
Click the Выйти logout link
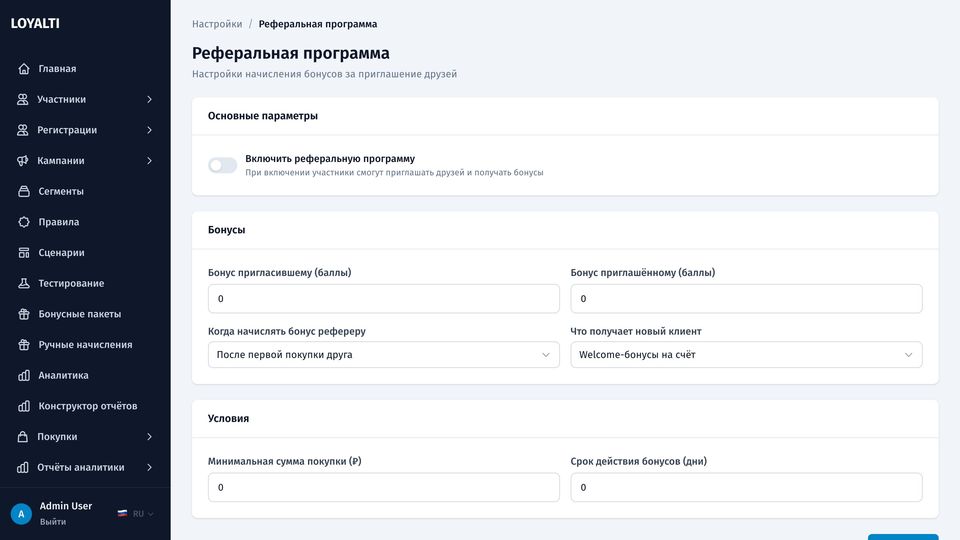53,522
